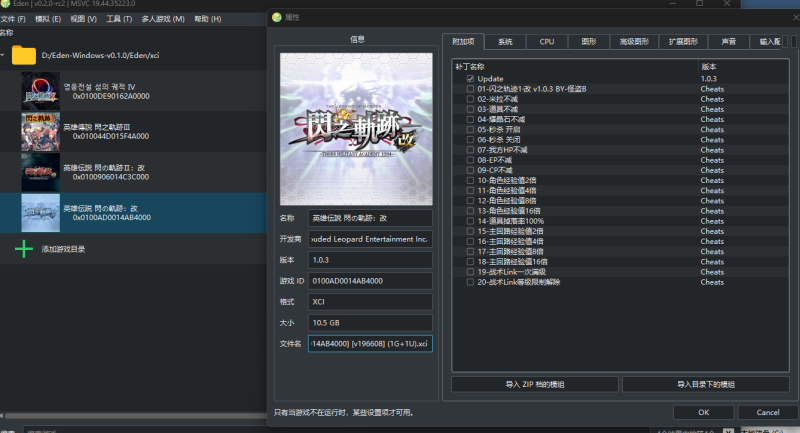Check the 14-道具掉落率100% checkbox

pos(470,221)
